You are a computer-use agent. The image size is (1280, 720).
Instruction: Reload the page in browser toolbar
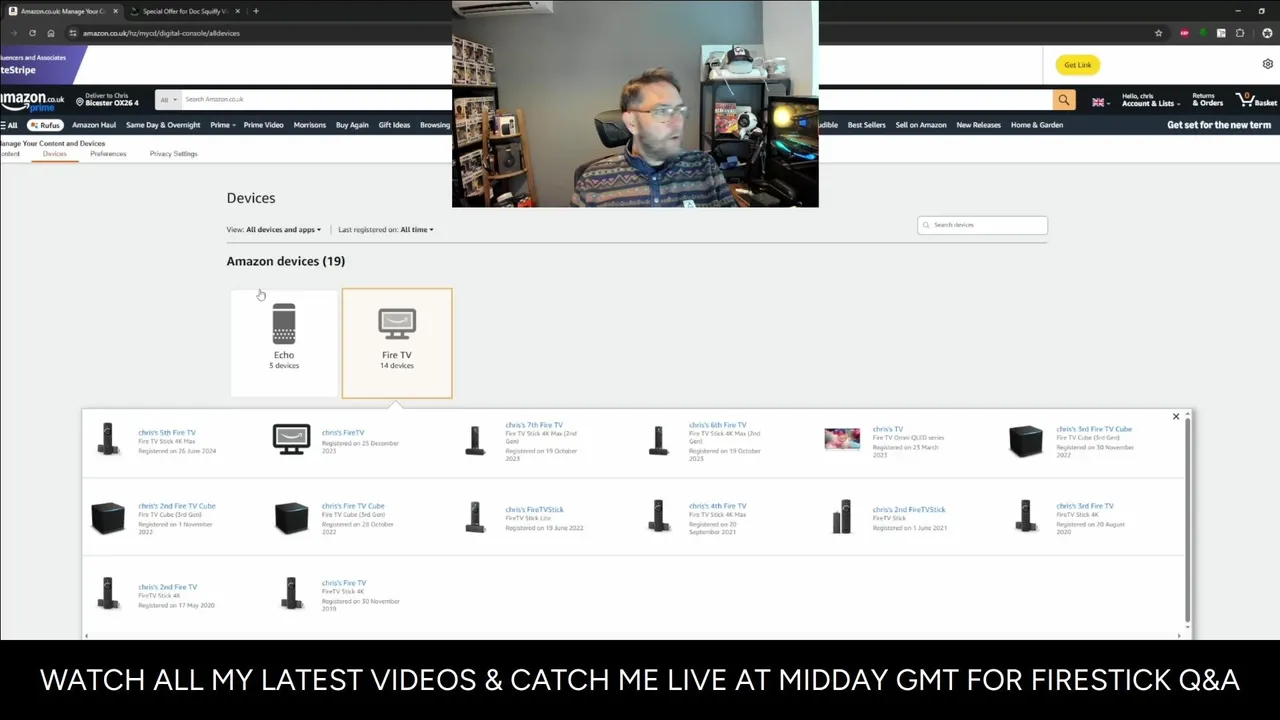tap(32, 33)
